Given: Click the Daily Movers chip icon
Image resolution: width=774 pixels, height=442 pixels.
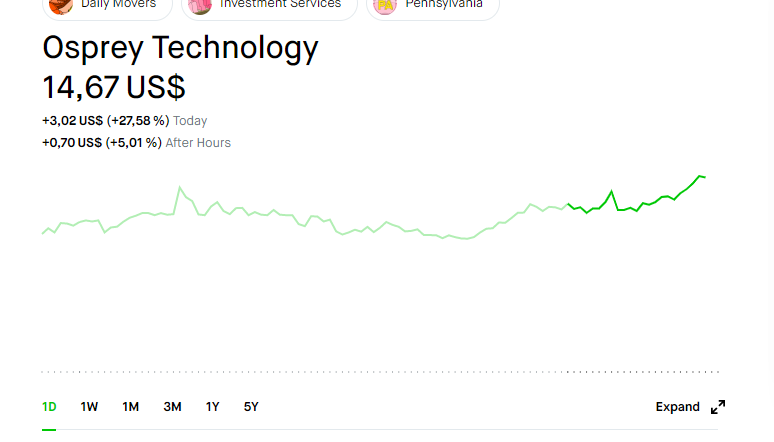Looking at the screenshot, I should (61, 5).
